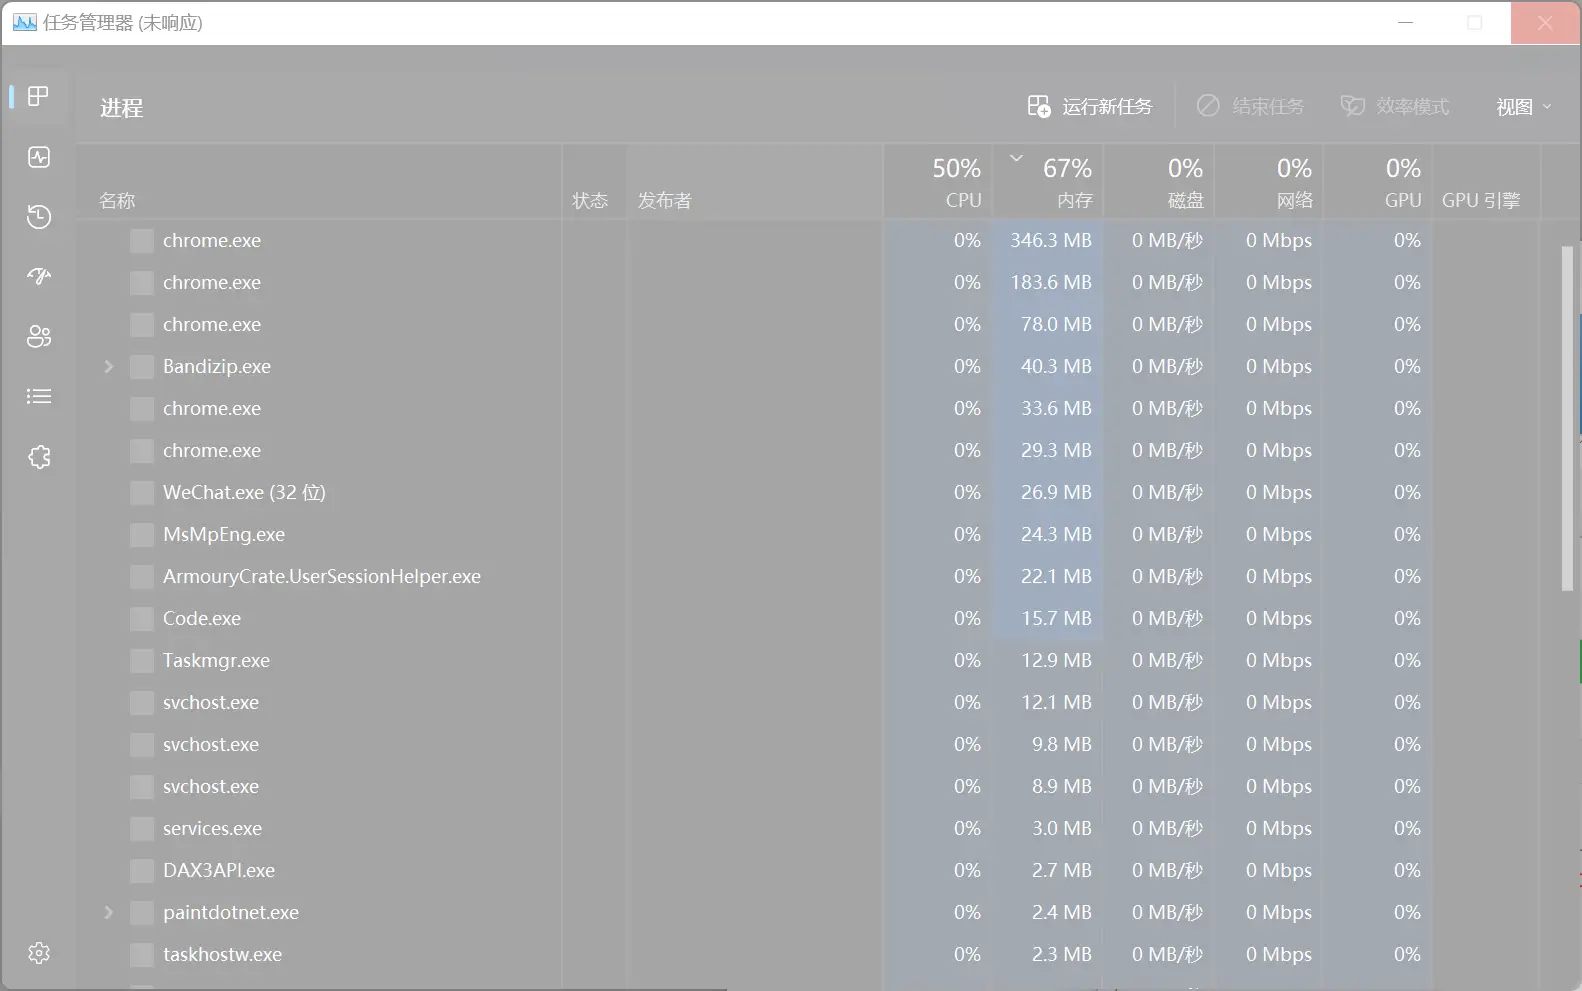Click the Bandizip.exe process icon

[142, 367]
